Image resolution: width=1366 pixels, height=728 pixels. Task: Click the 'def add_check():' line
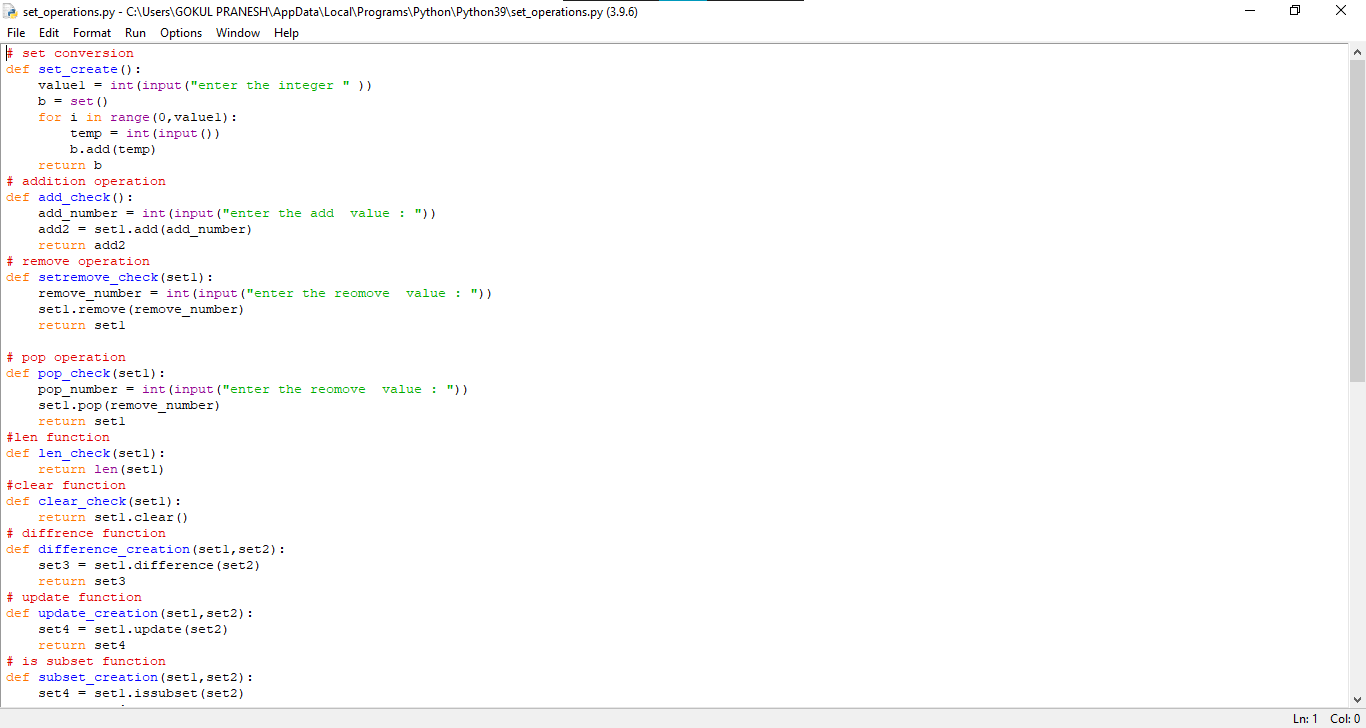coord(70,197)
